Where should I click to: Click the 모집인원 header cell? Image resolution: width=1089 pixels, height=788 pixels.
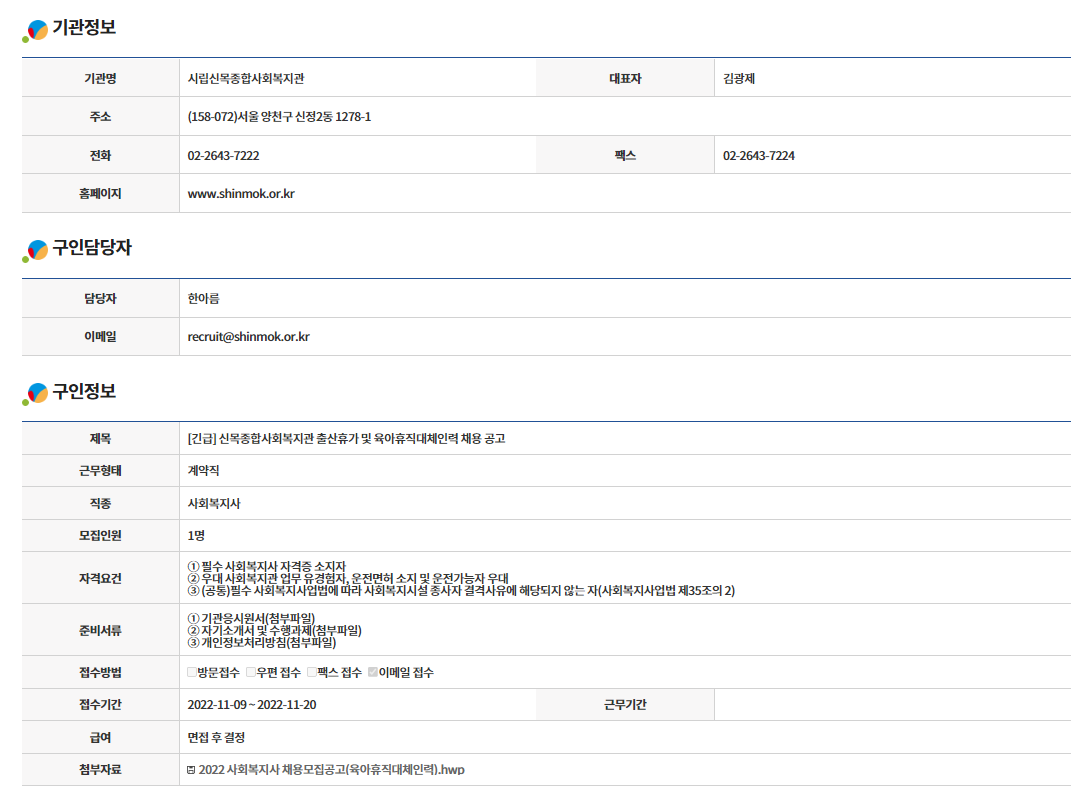(101, 535)
